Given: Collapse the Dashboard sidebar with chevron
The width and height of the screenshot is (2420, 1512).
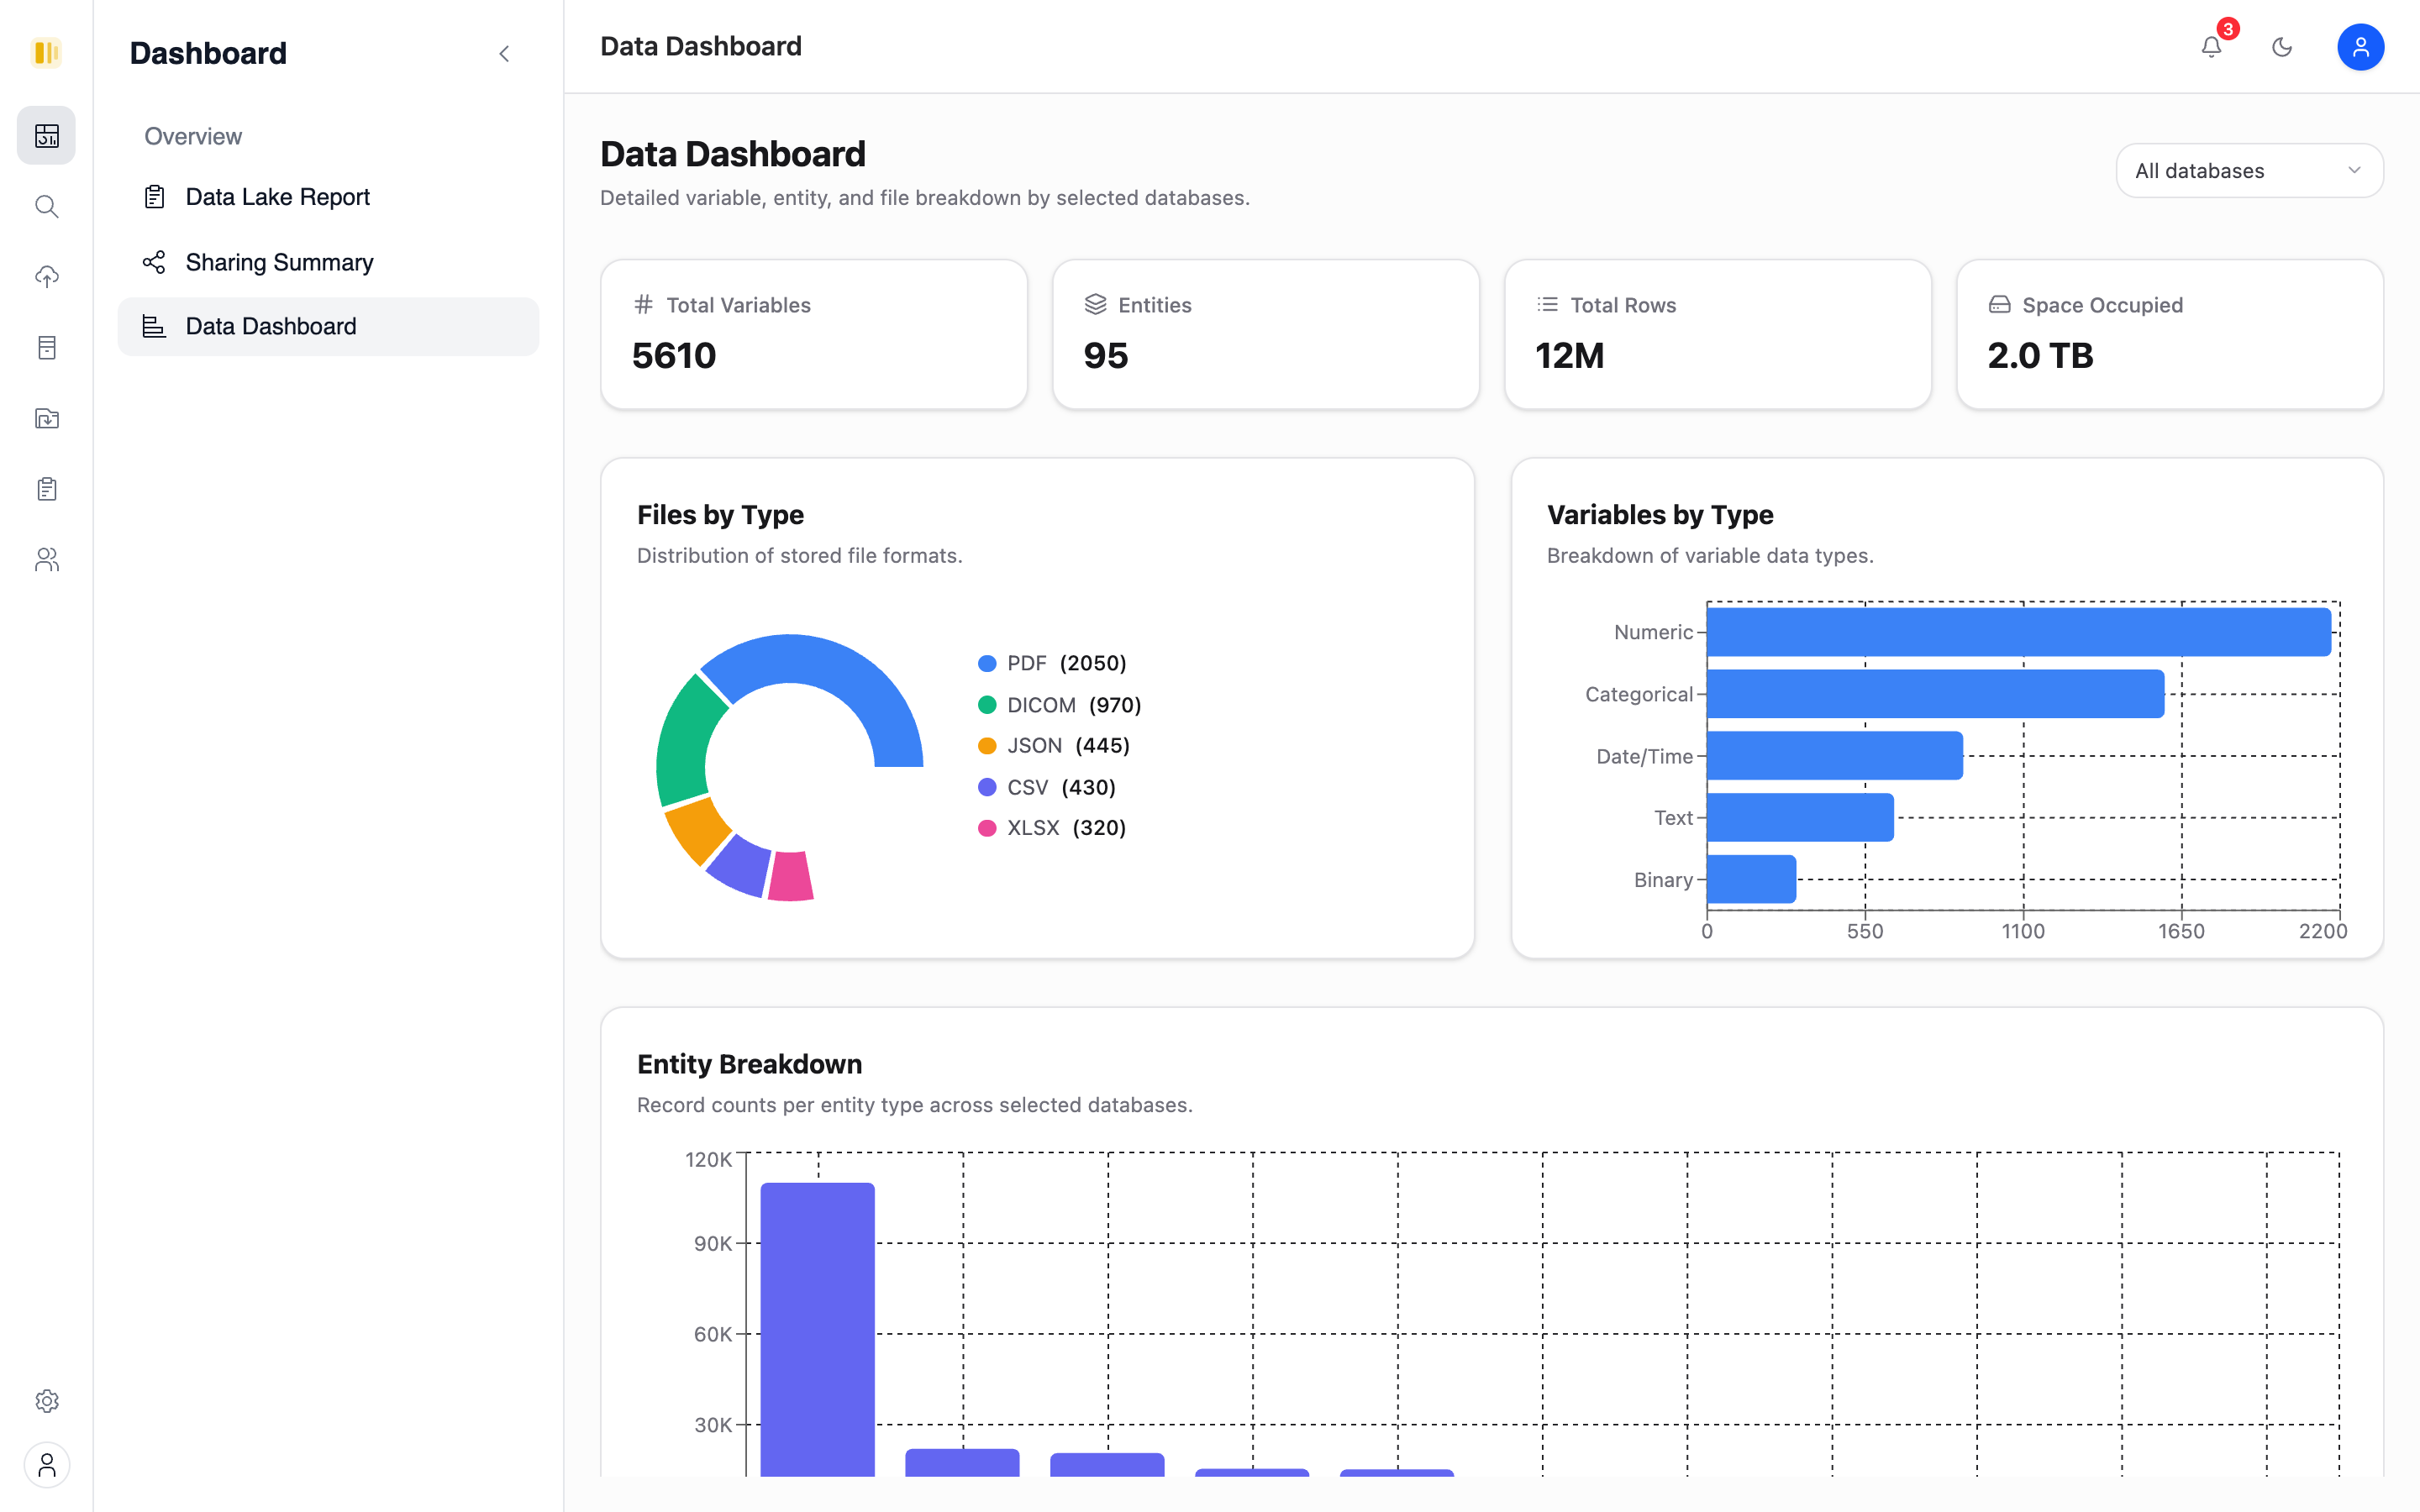Looking at the screenshot, I should tap(504, 53).
